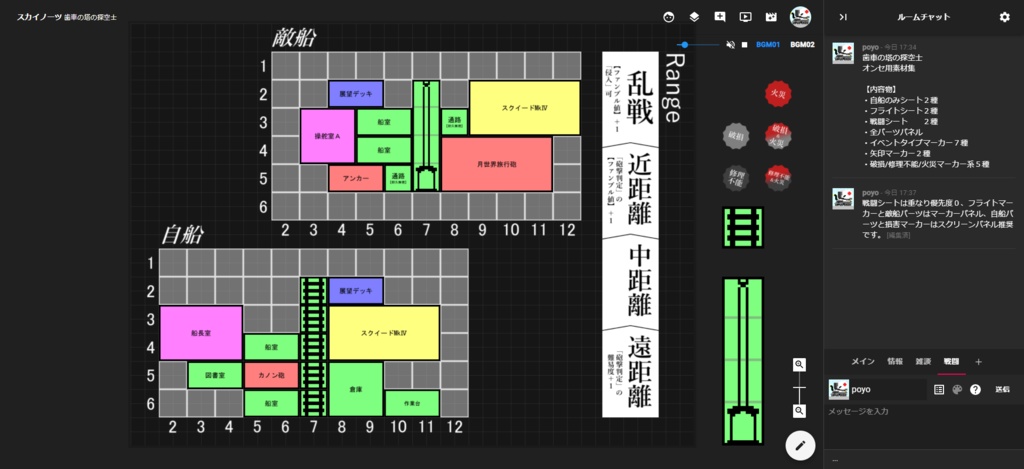Add a new chat tab with plus

[978, 362]
